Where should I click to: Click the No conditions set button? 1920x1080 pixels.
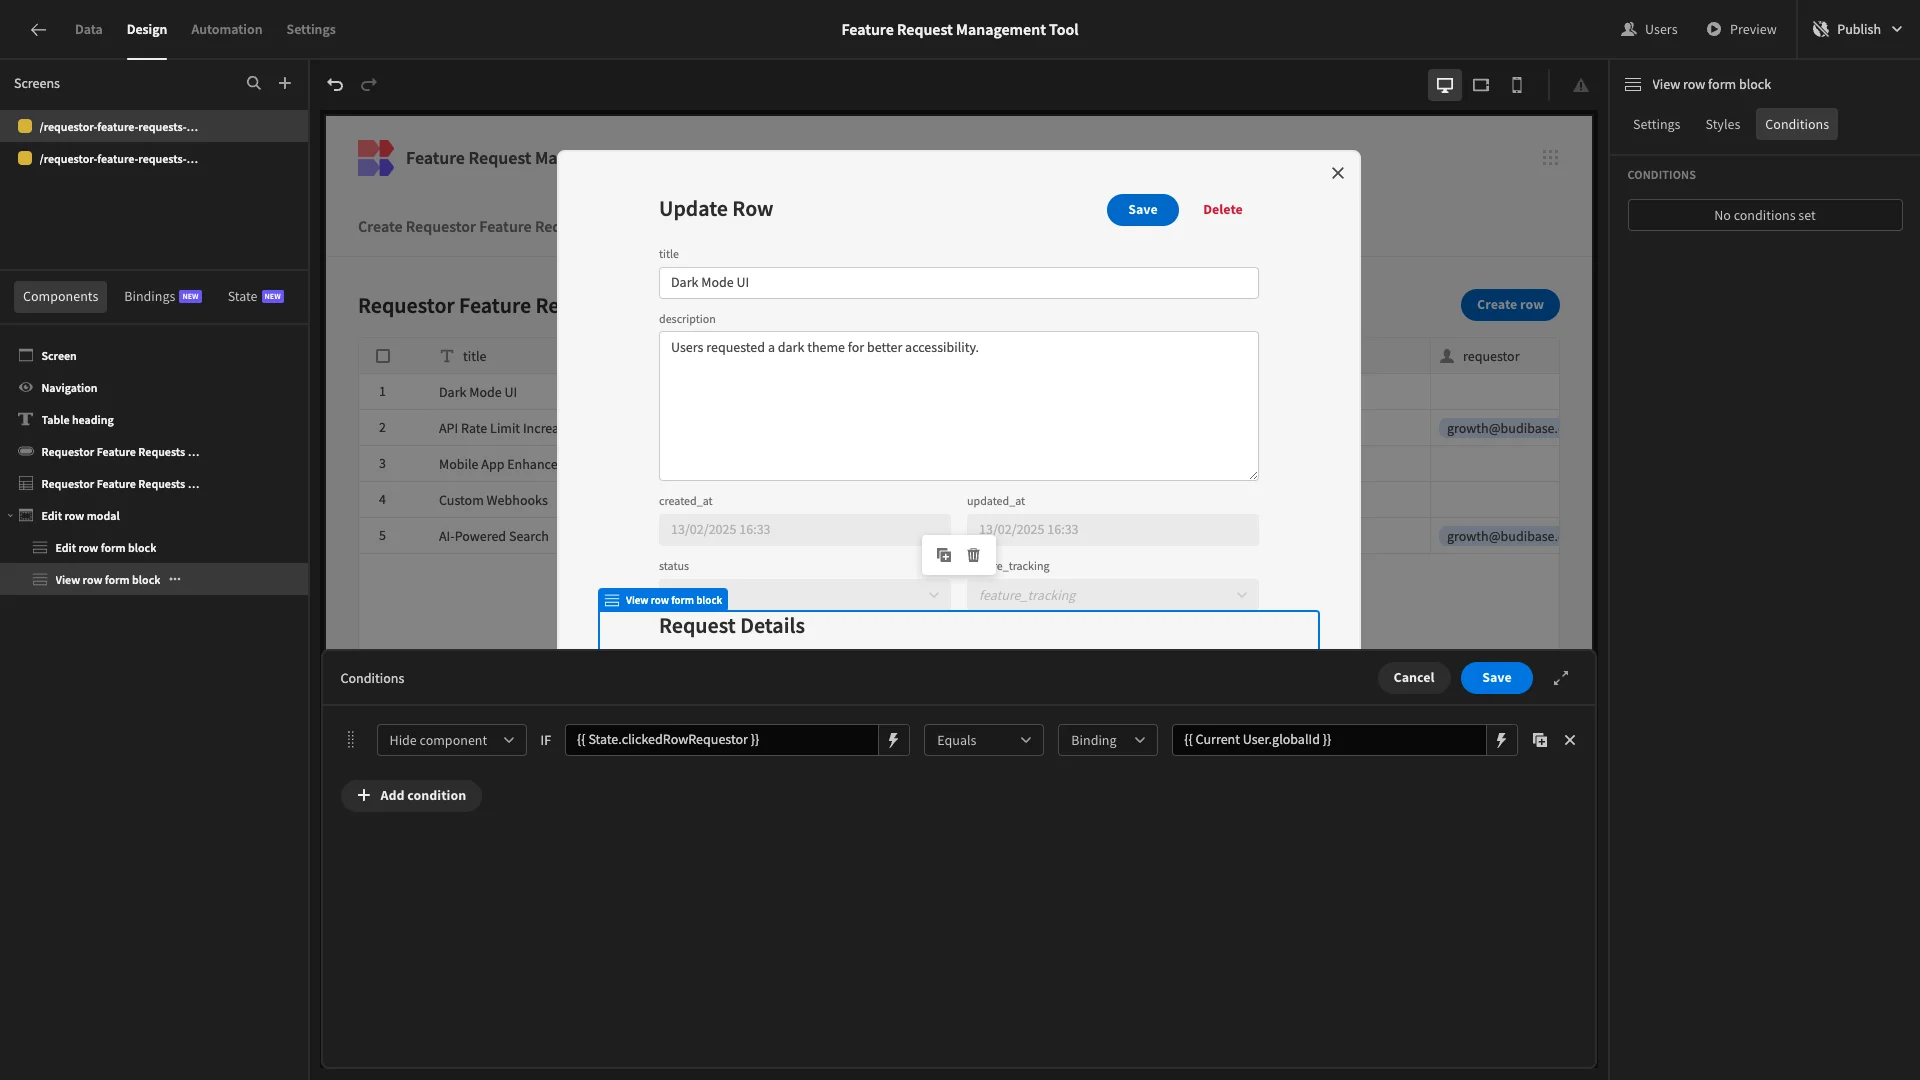[1764, 215]
